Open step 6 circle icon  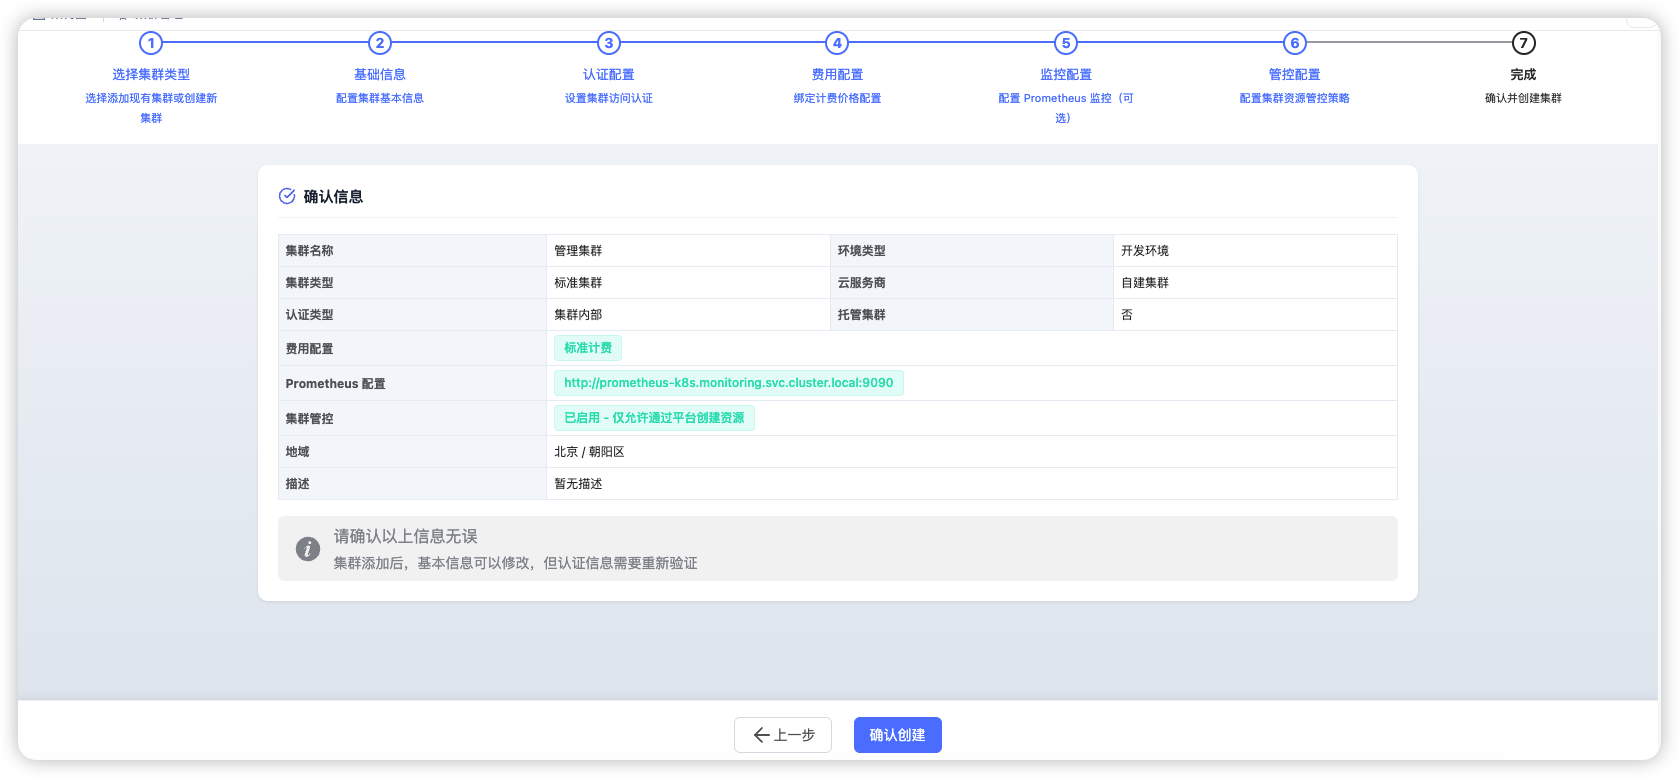(x=1295, y=43)
